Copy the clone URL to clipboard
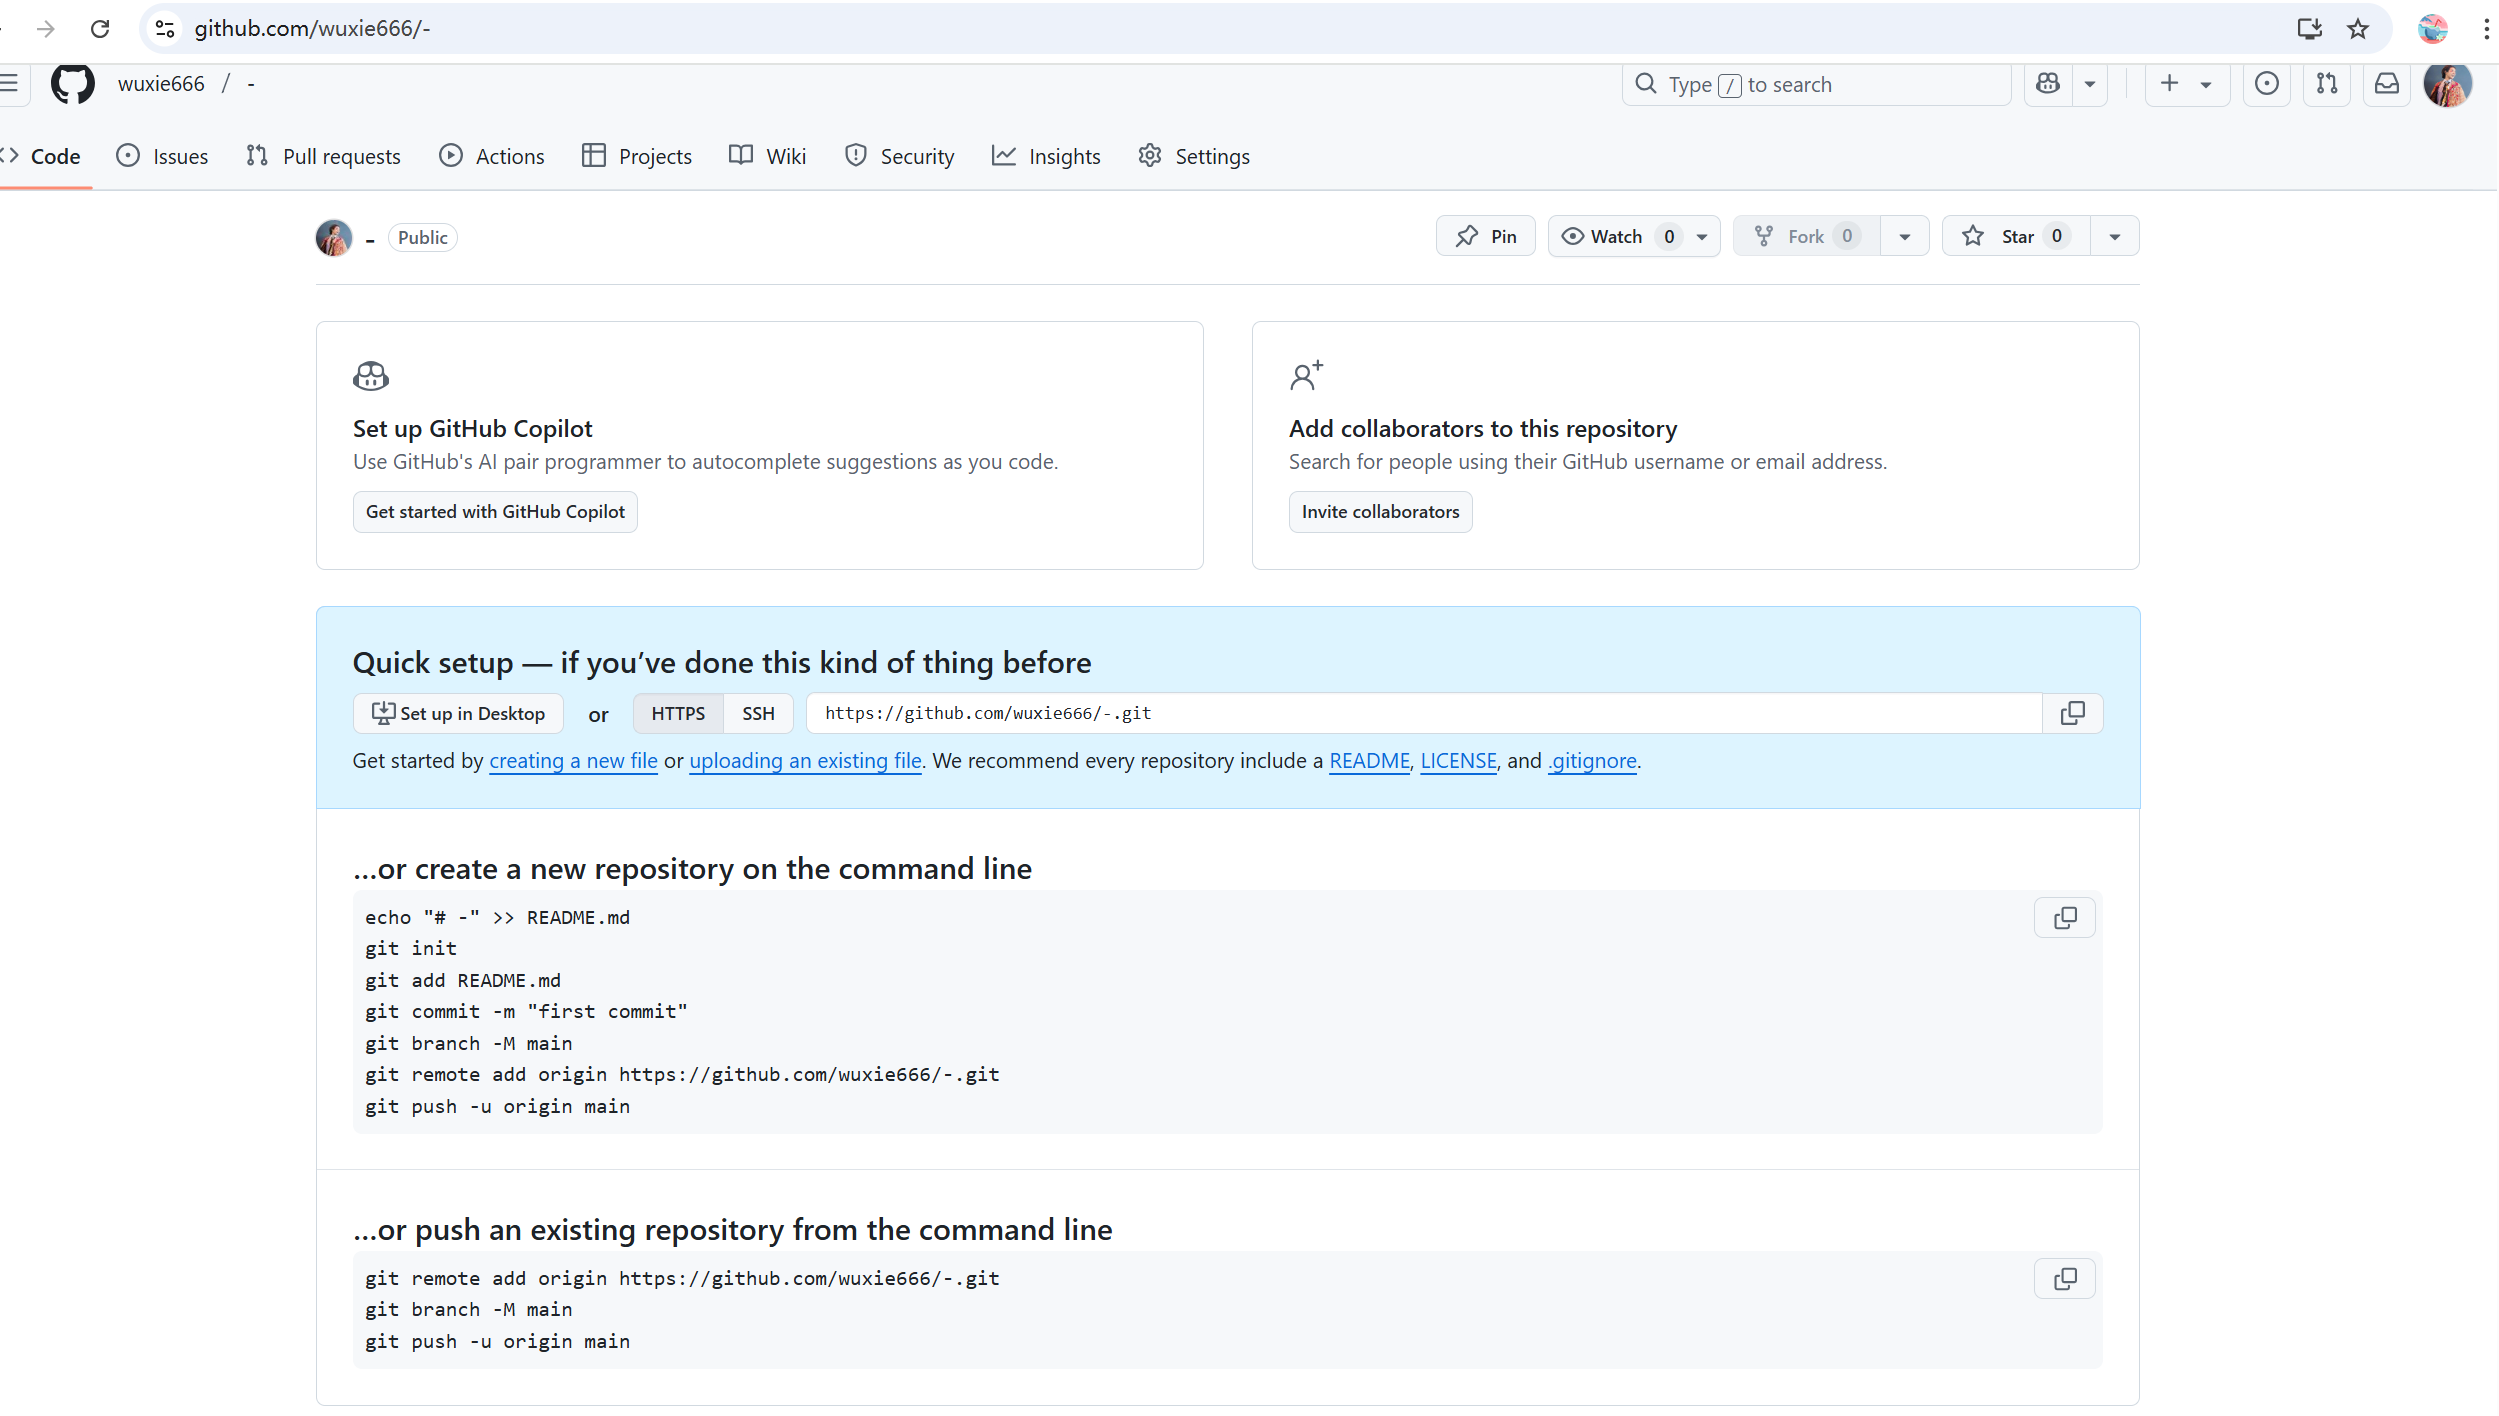Image resolution: width=2499 pixels, height=1416 pixels. pyautogui.click(x=2073, y=713)
